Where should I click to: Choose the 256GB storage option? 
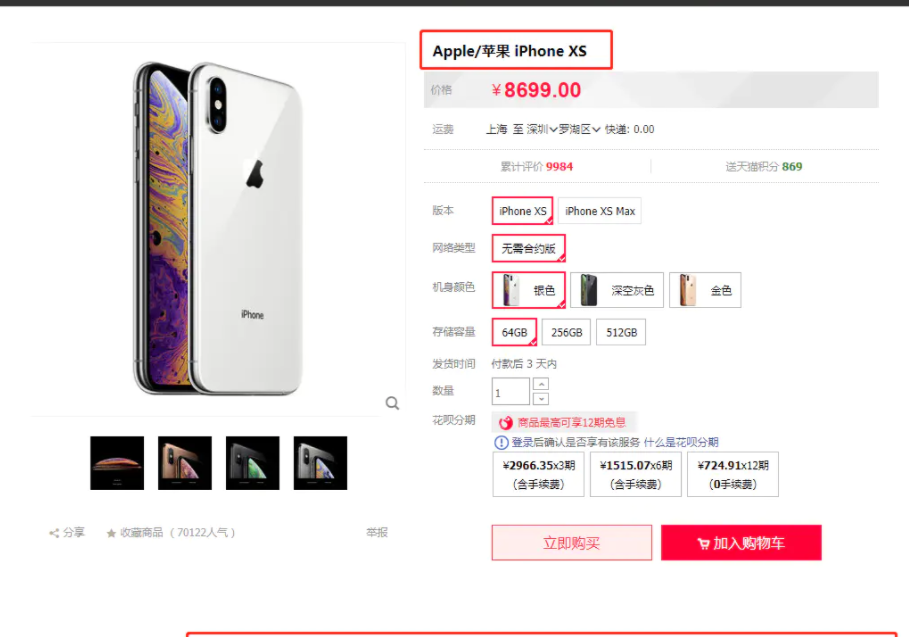[x=566, y=333]
